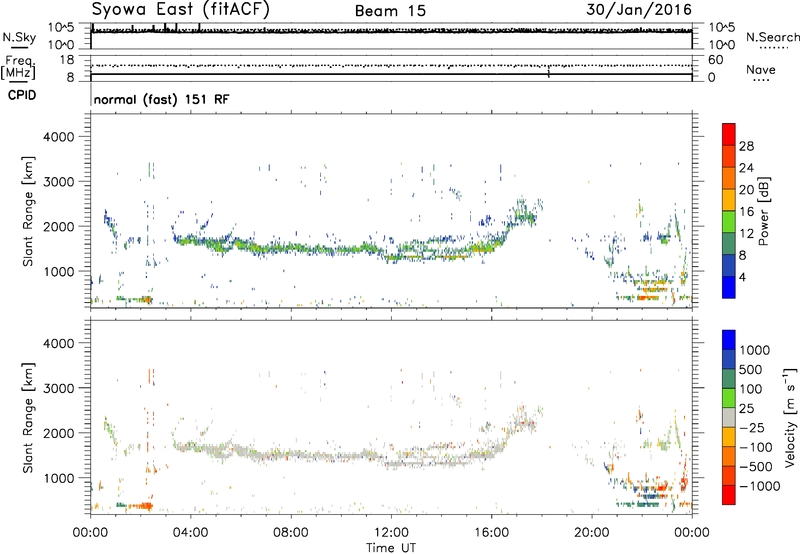Click the '18' frequency axis value
This screenshot has height=554, width=800.
point(67,60)
